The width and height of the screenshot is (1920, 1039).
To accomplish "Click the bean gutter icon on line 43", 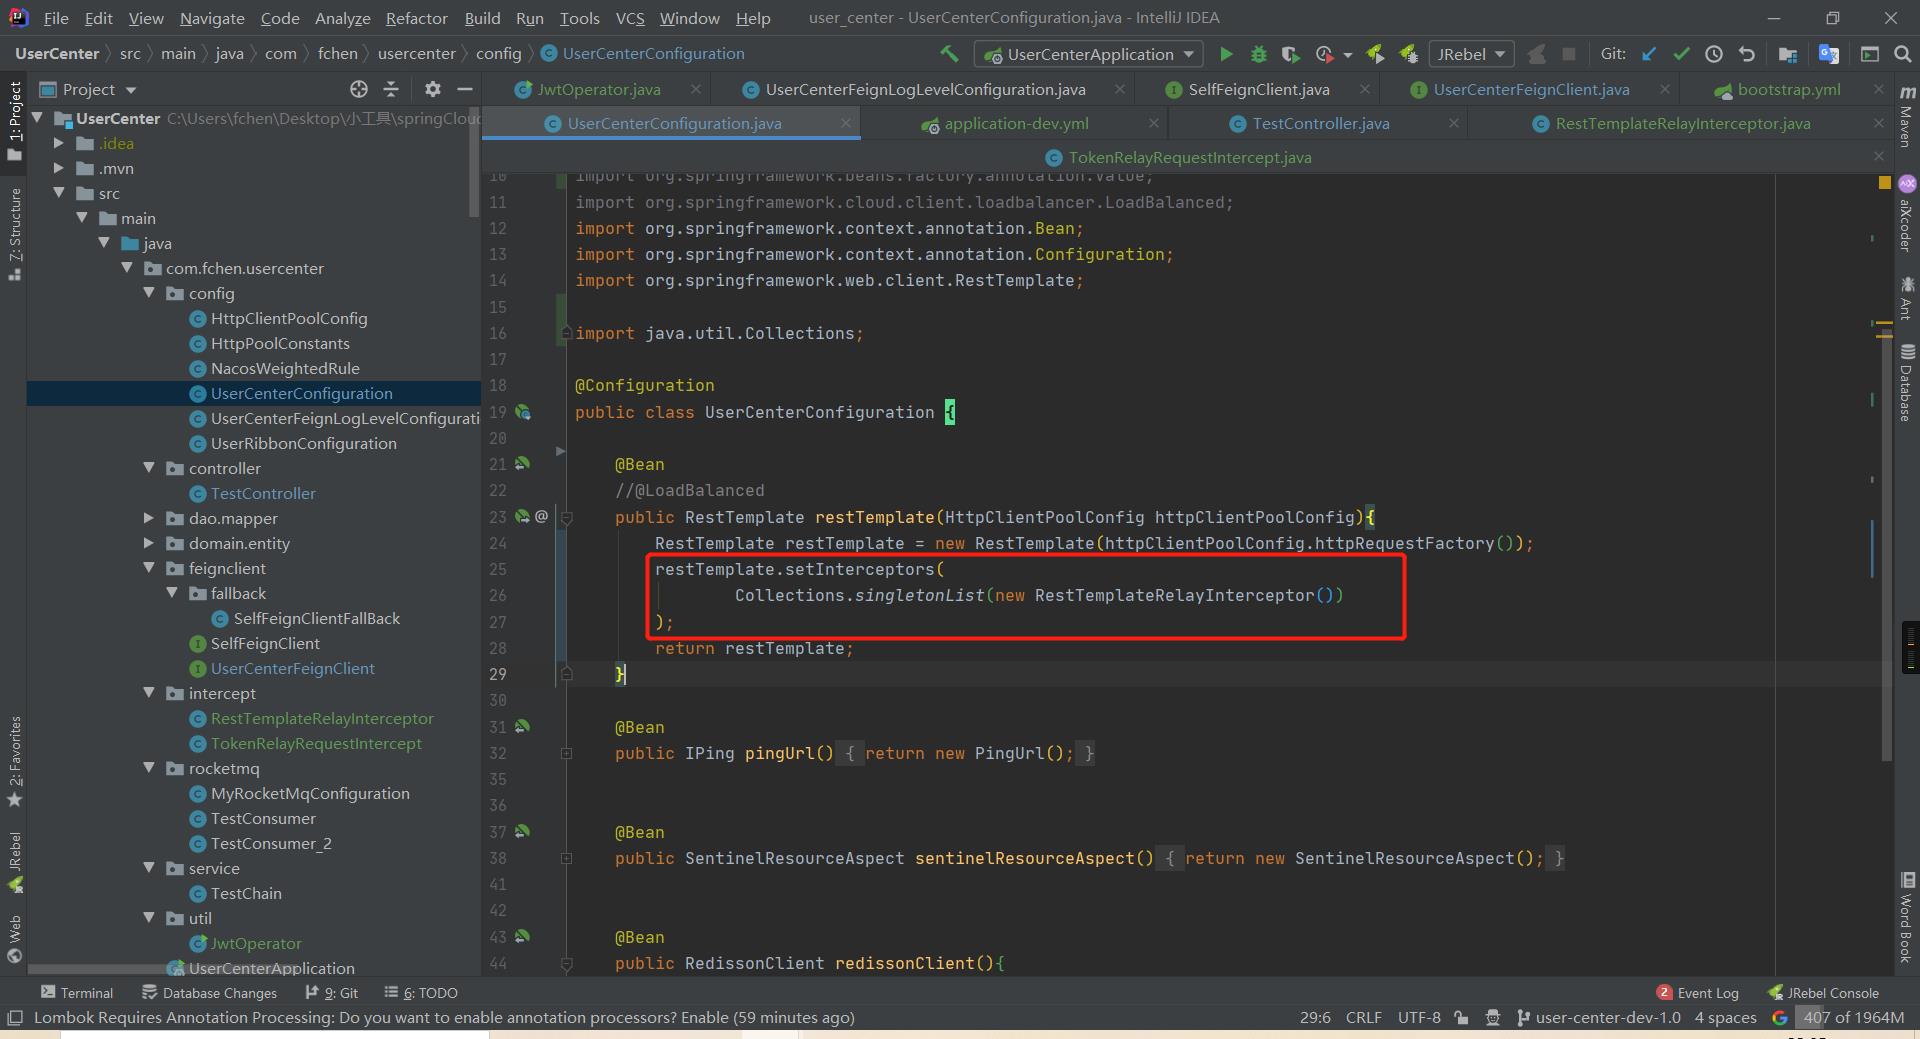I will click(522, 937).
